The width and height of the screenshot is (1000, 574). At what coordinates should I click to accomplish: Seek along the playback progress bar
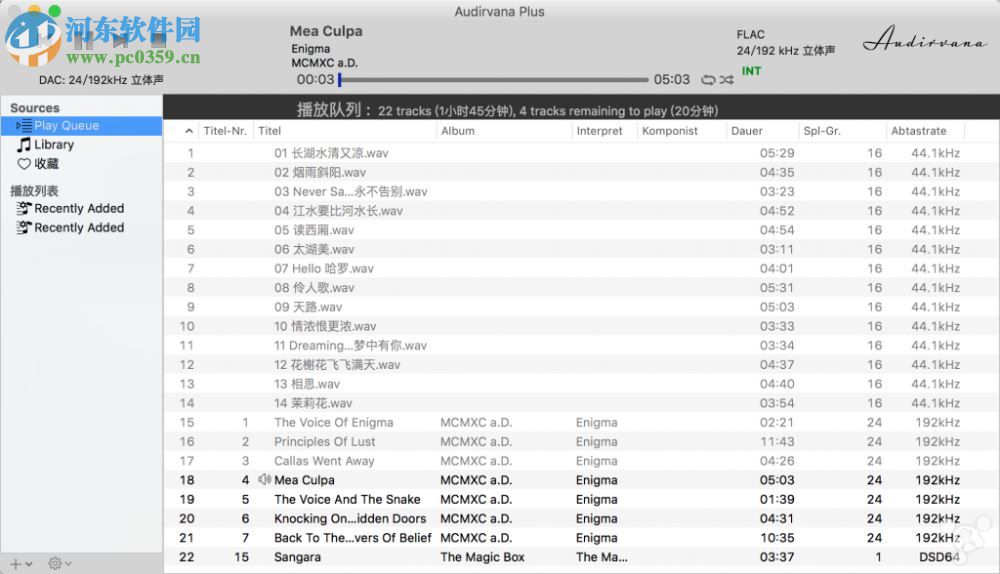(494, 80)
